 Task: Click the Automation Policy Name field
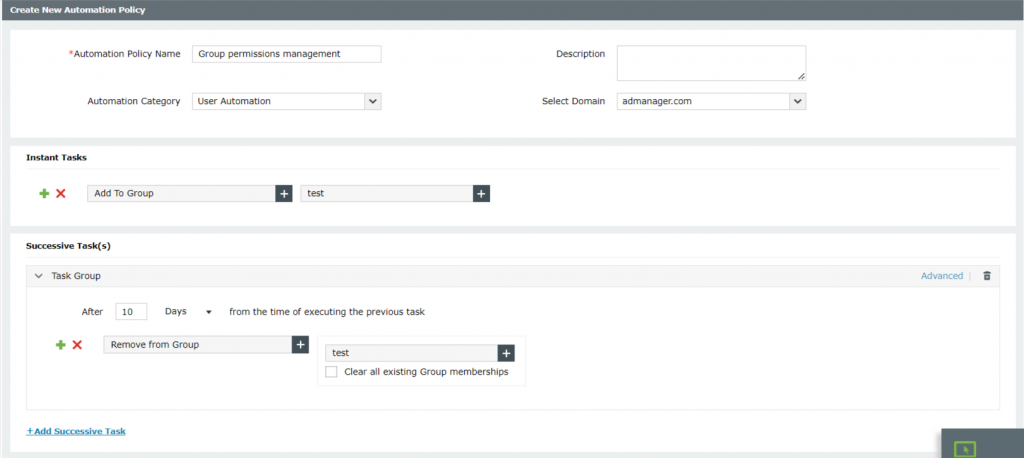[286, 54]
